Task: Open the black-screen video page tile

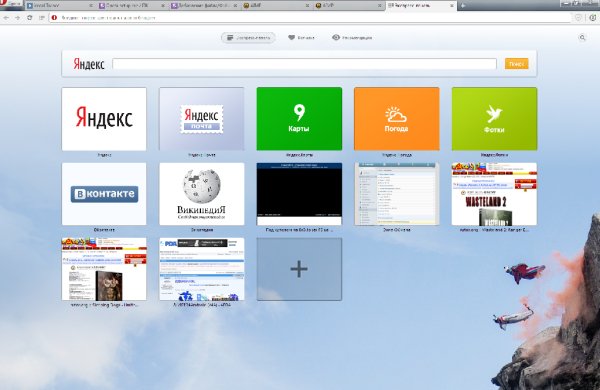Action: [299, 194]
